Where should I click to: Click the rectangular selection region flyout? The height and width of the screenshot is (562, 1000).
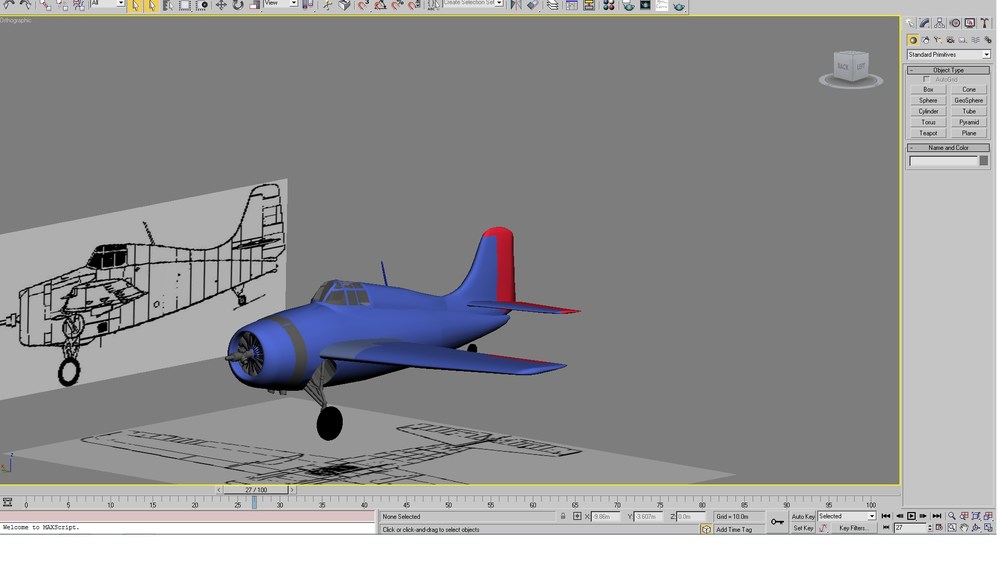(x=184, y=5)
